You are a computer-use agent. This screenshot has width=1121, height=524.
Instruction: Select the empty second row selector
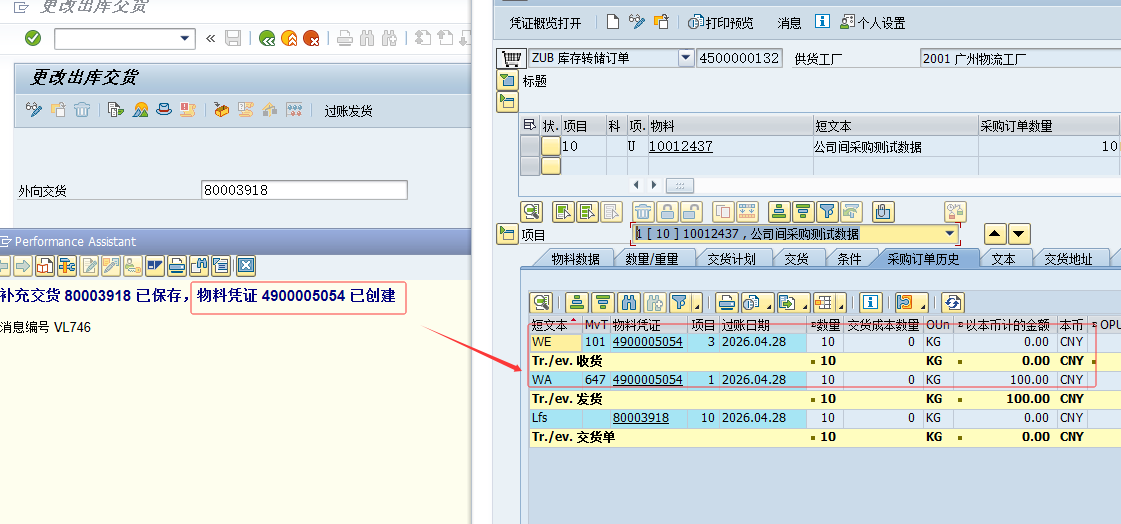click(x=529, y=166)
